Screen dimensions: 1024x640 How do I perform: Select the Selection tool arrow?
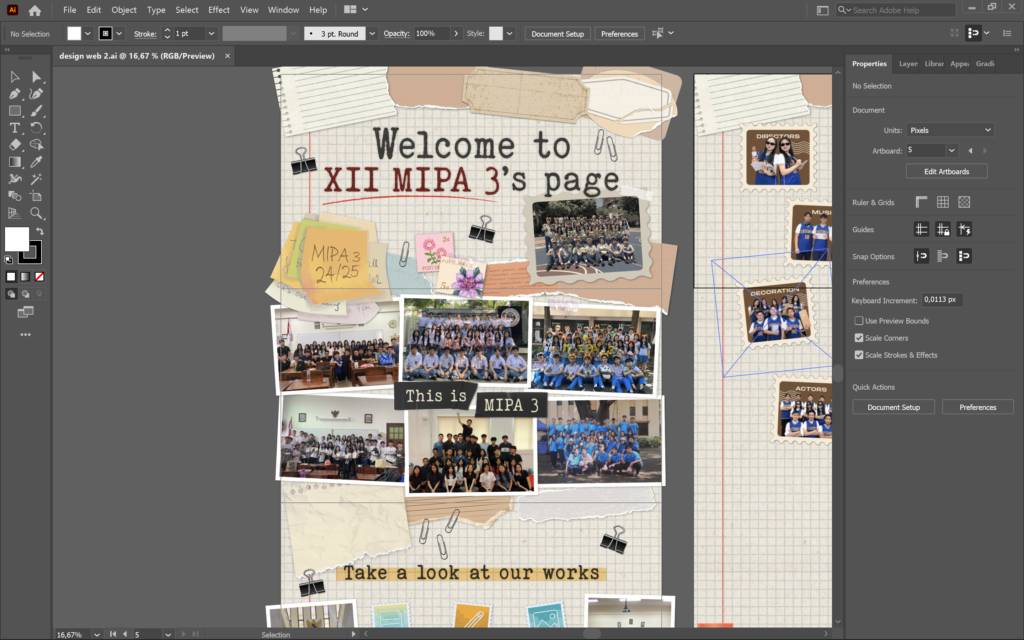coord(14,77)
